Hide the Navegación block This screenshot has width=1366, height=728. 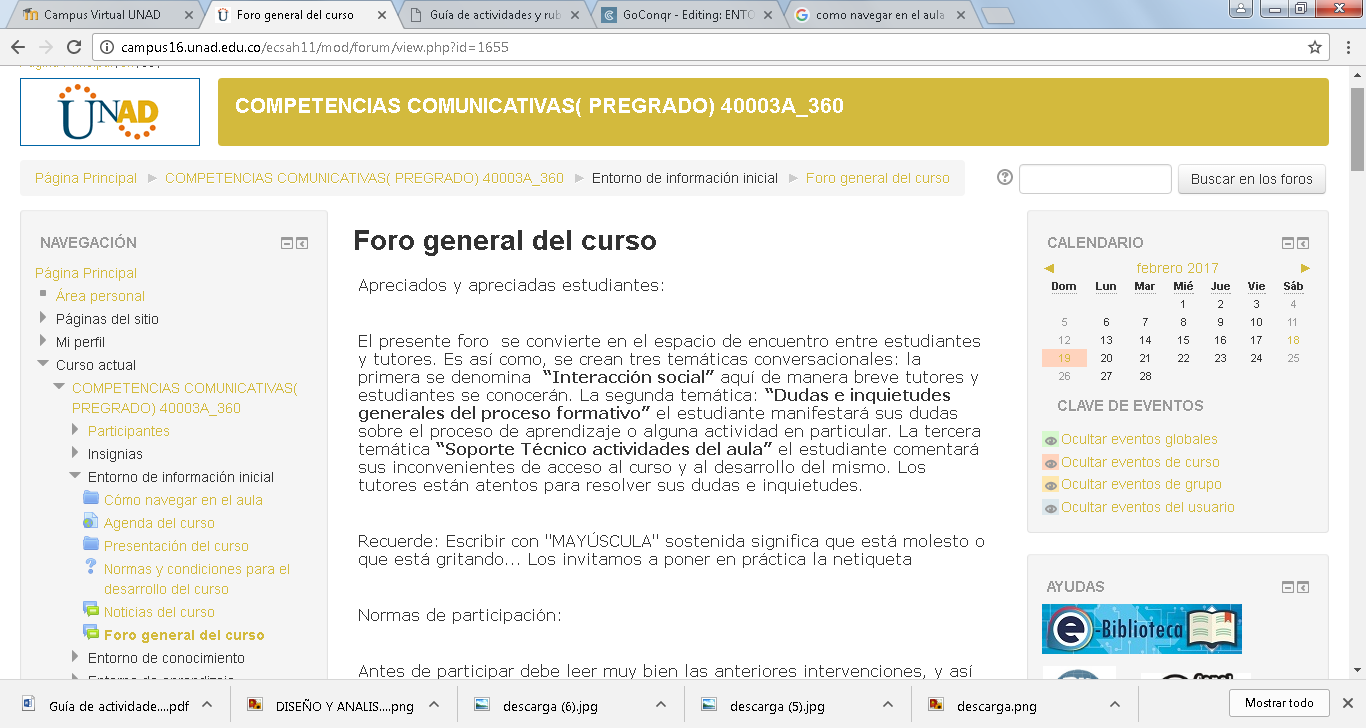(287, 243)
